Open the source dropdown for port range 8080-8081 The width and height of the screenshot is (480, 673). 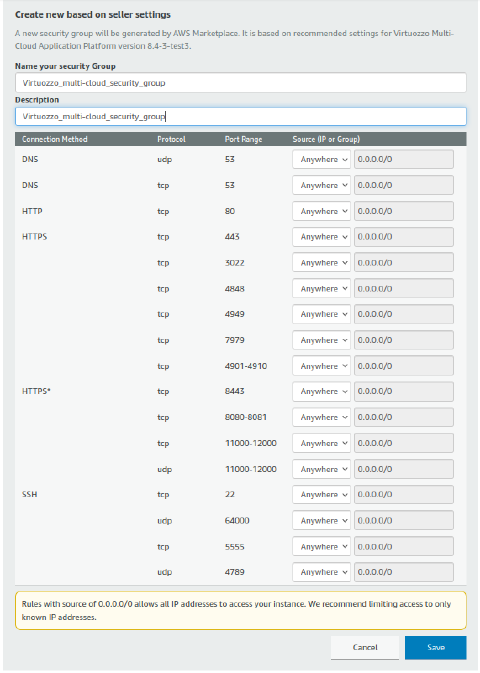322,417
